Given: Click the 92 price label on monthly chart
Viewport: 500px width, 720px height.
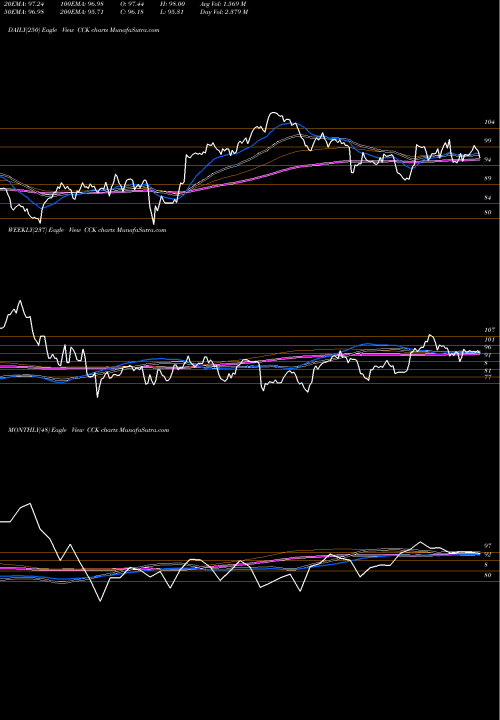Looking at the screenshot, I should coord(488,555).
